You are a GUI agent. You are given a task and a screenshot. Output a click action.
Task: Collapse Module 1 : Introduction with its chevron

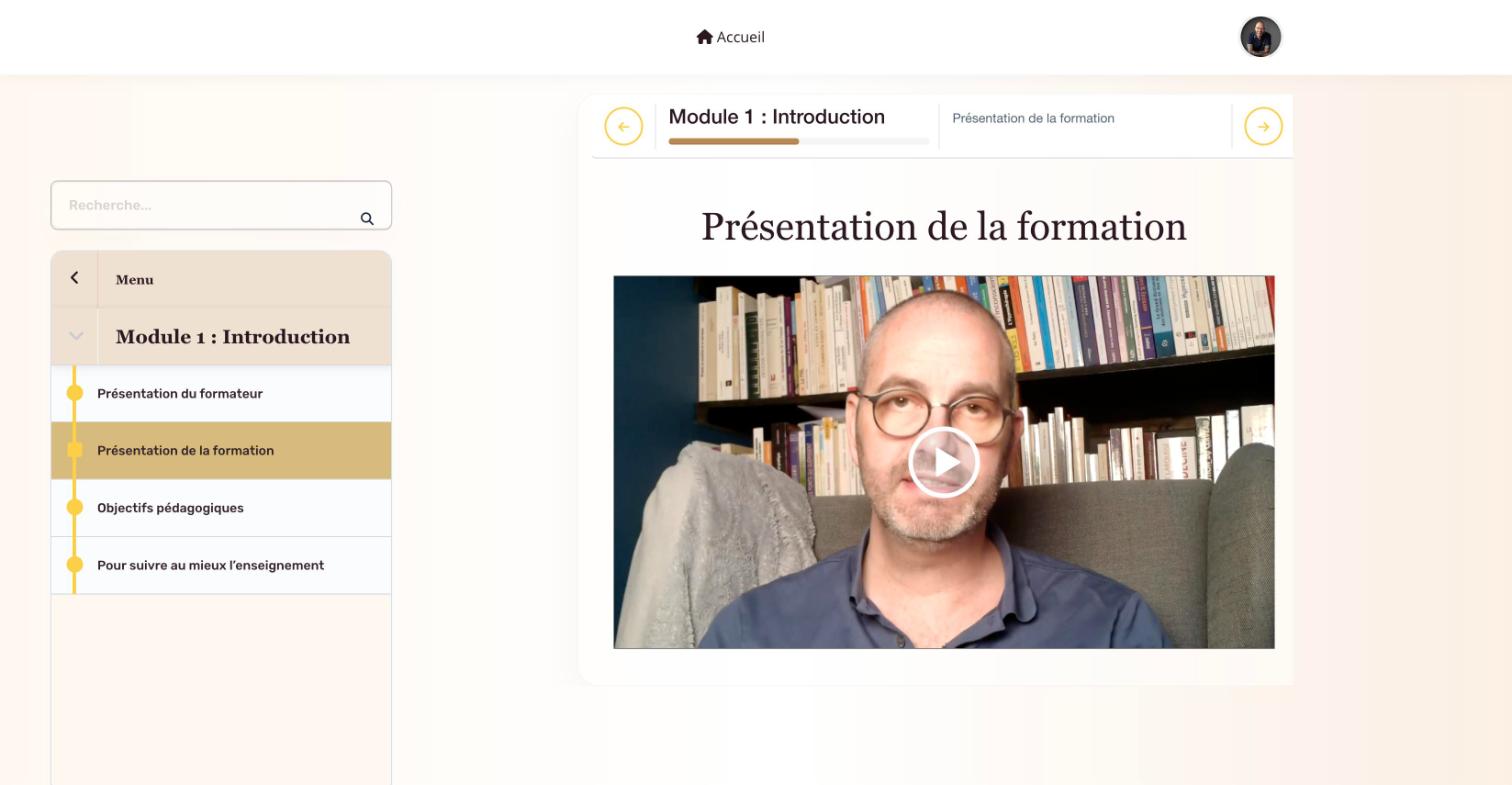(x=76, y=336)
